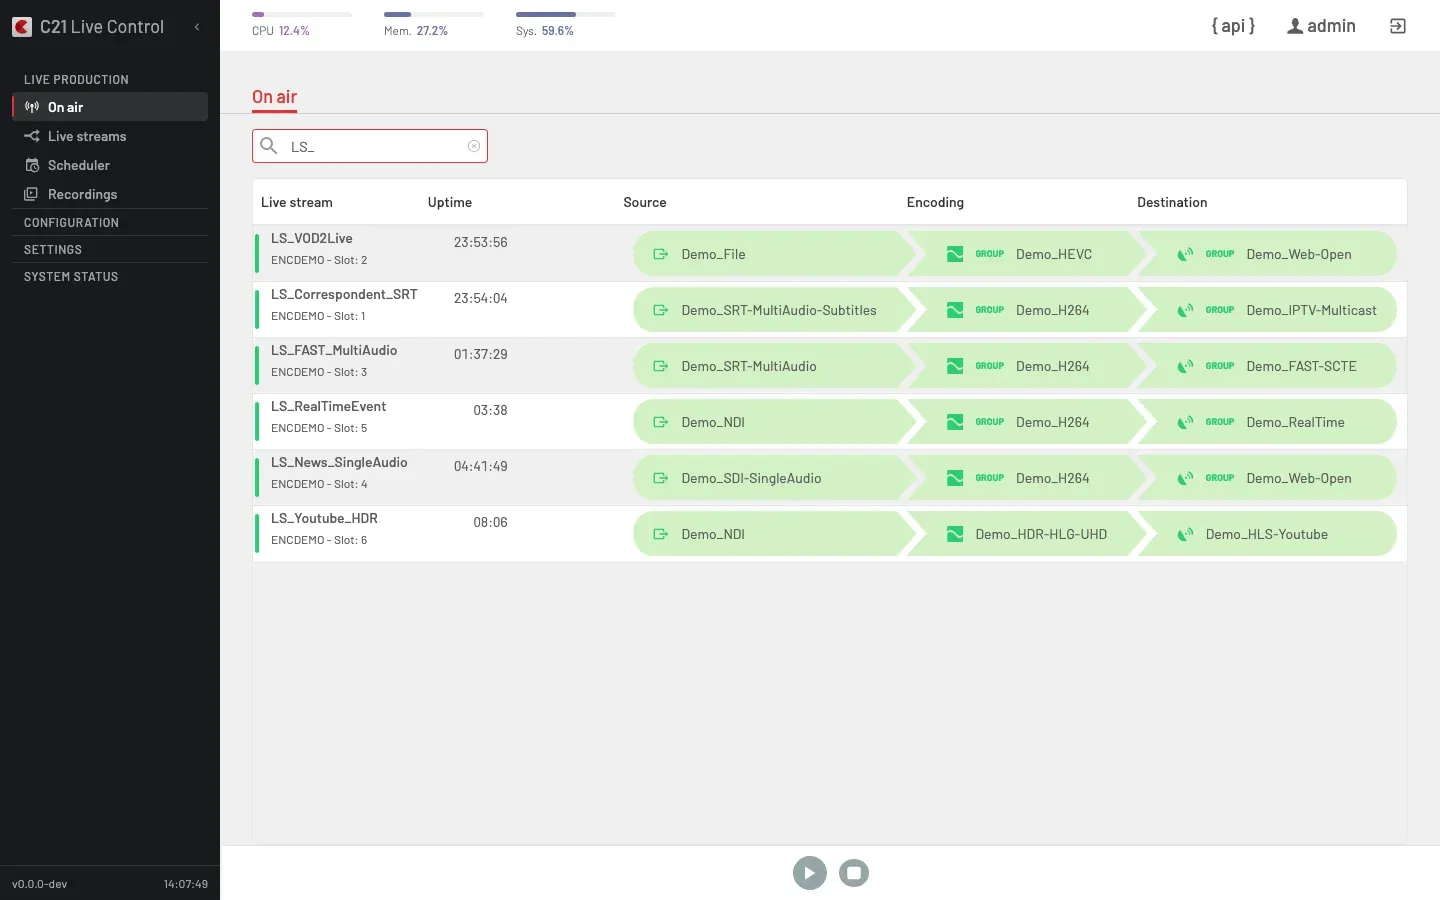Click the destination icon beside Demo_HLS-Youtube
The width and height of the screenshot is (1440, 900).
1185,534
